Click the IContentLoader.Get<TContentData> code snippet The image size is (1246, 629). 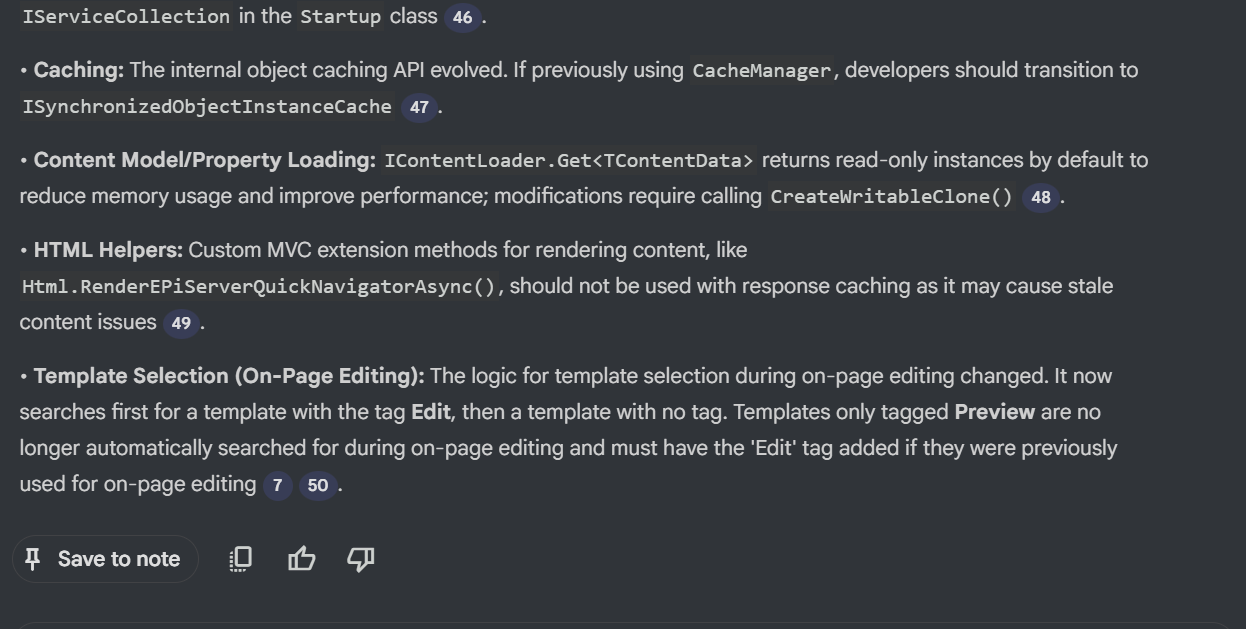click(x=569, y=161)
